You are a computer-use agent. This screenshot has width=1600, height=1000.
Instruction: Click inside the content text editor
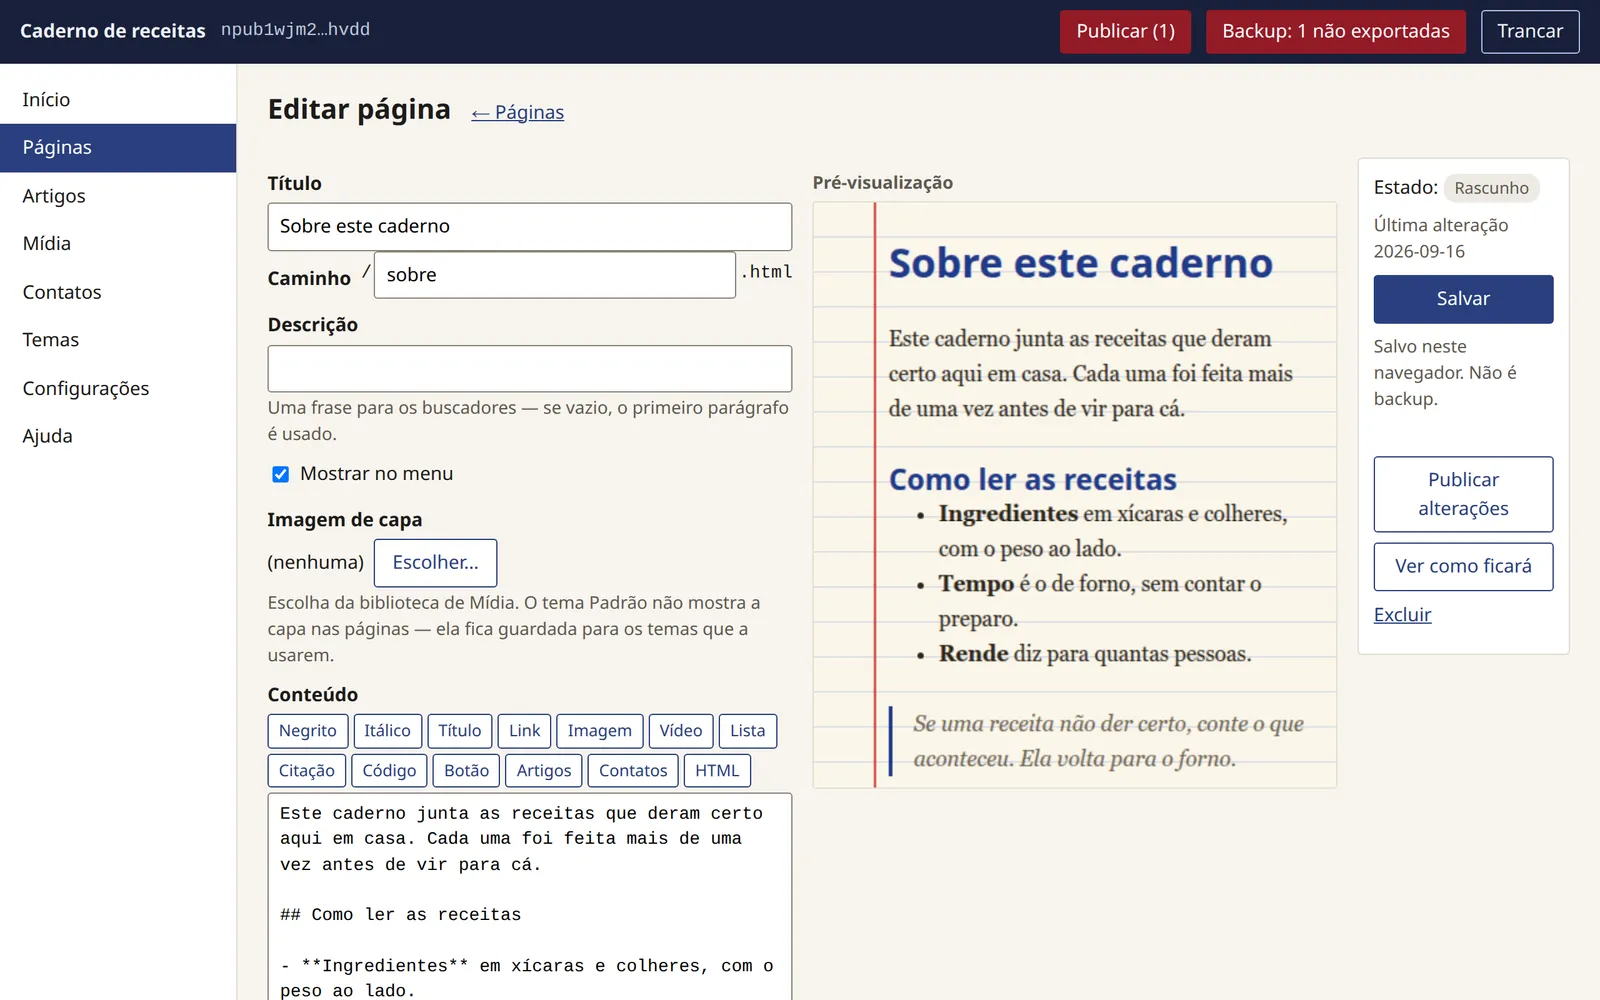coord(529,897)
